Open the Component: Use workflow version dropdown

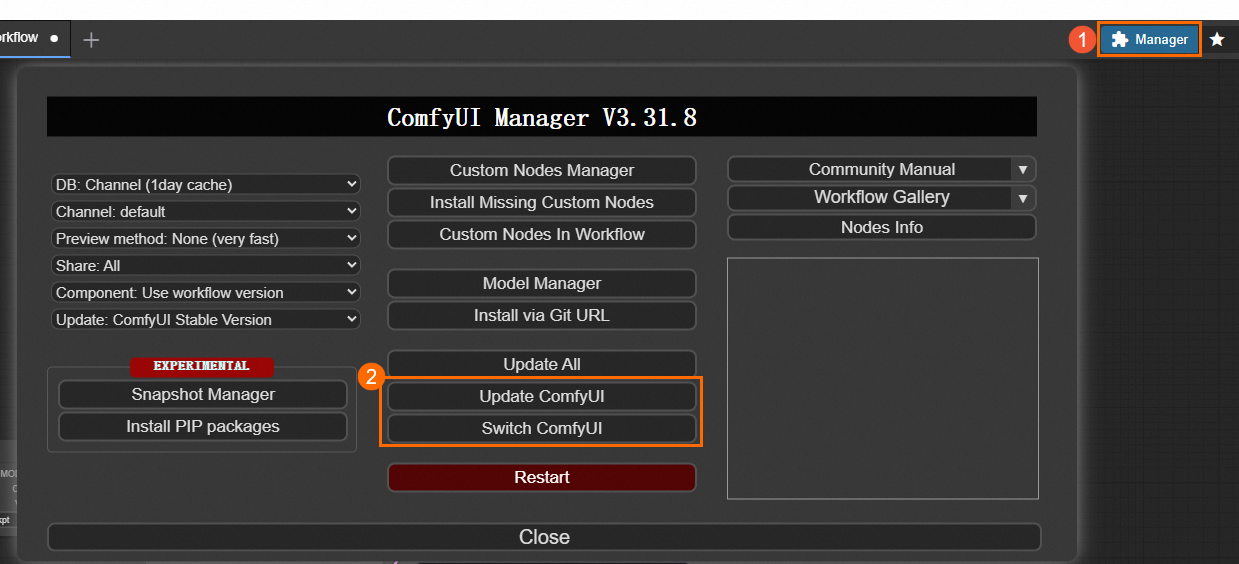click(x=205, y=292)
